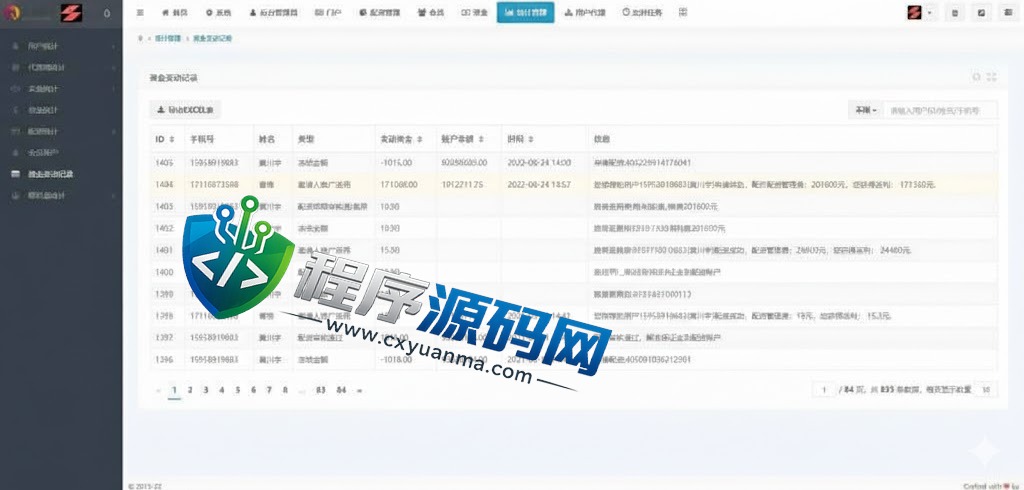This screenshot has width=1024, height=490.
Task: Open the 不限 filter dropdown
Action: click(x=866, y=110)
